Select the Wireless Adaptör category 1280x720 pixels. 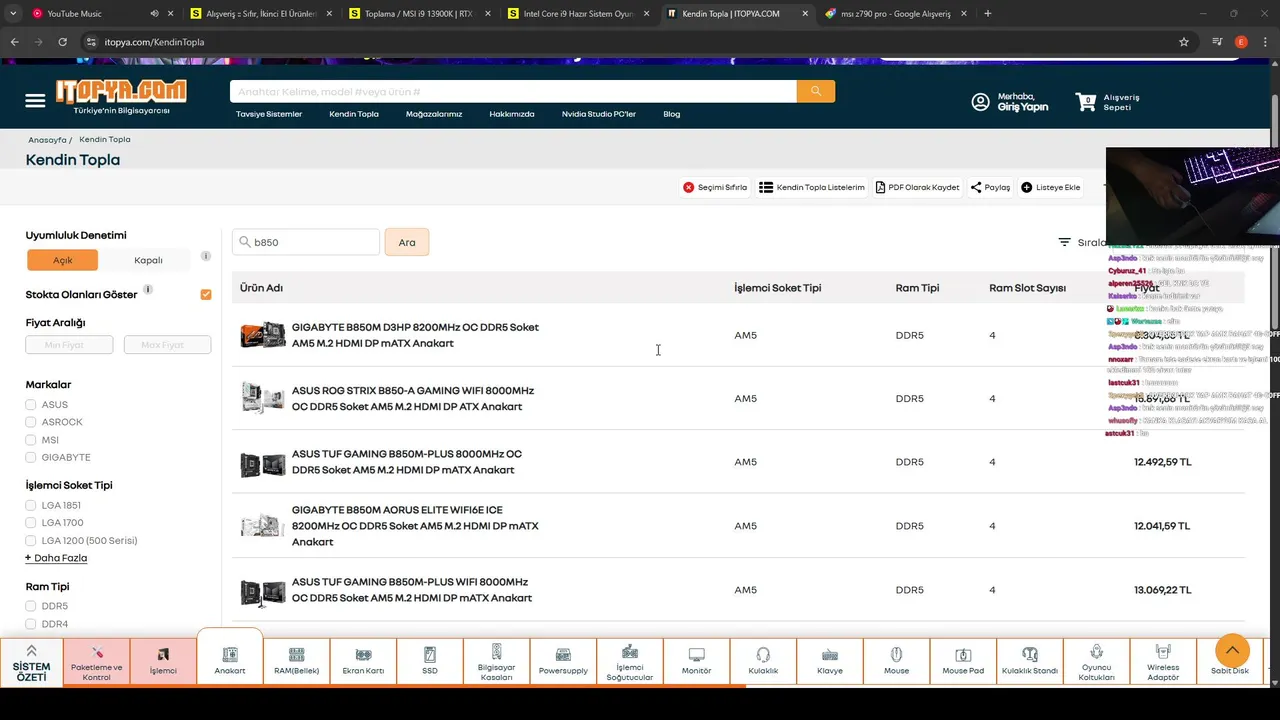[x=1163, y=662]
